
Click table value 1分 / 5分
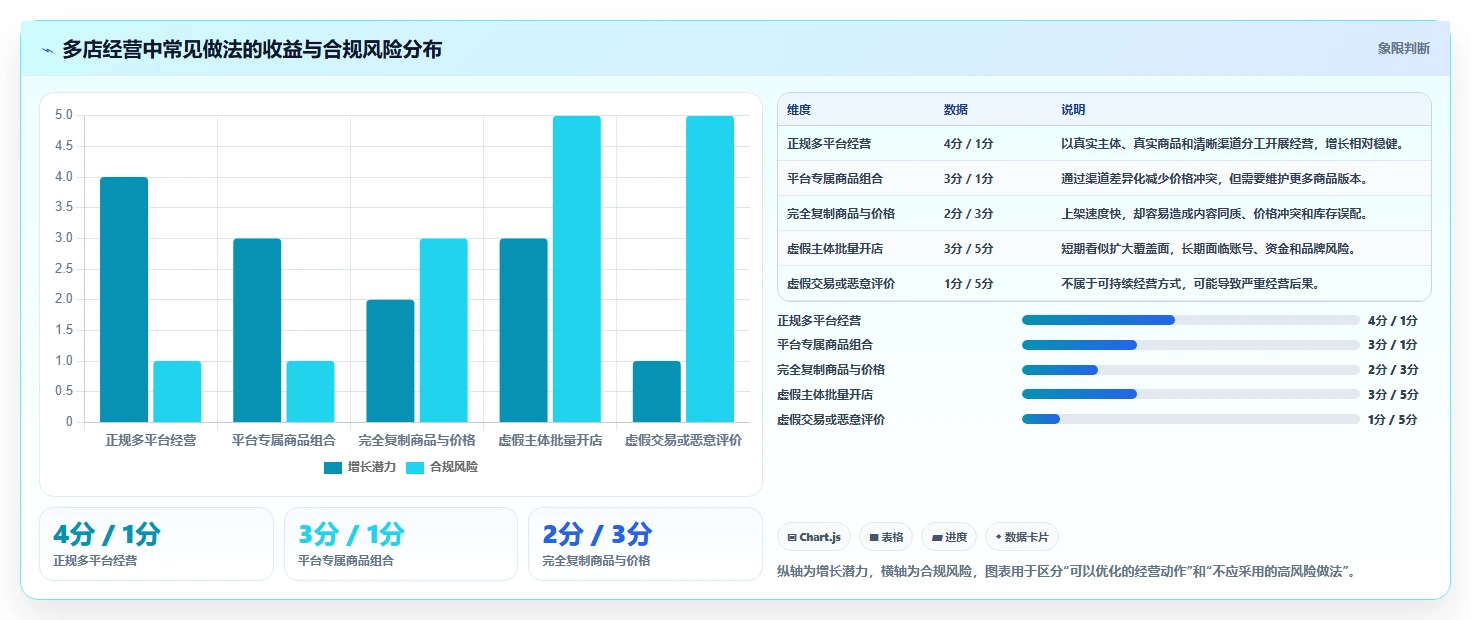pyautogui.click(x=968, y=284)
